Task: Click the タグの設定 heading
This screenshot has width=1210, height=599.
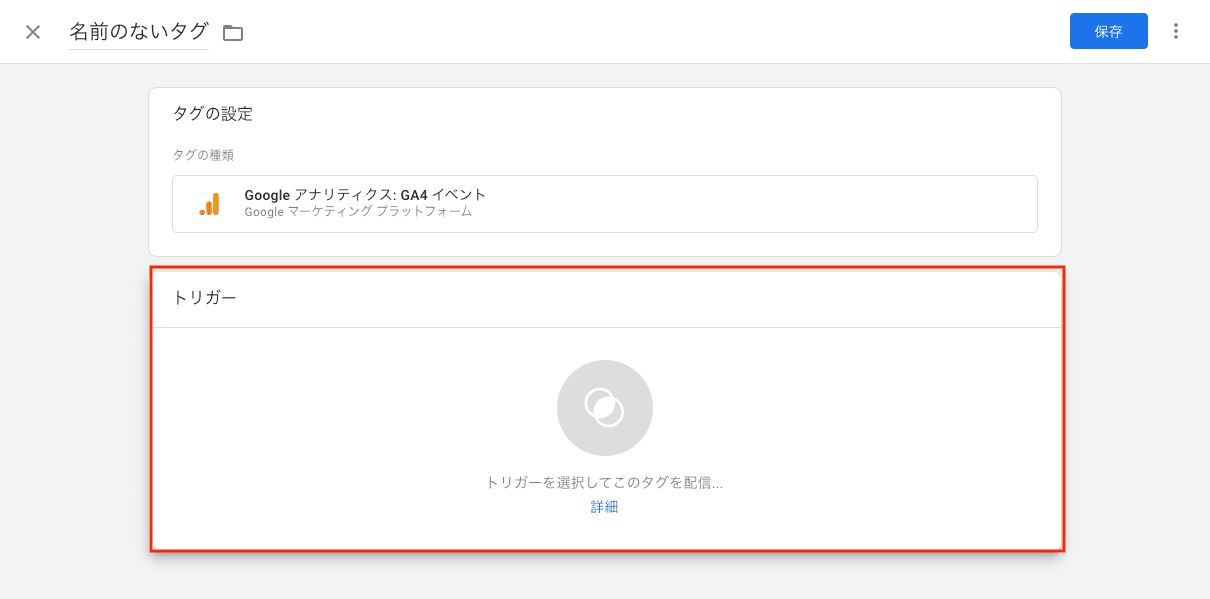Action: [213, 114]
